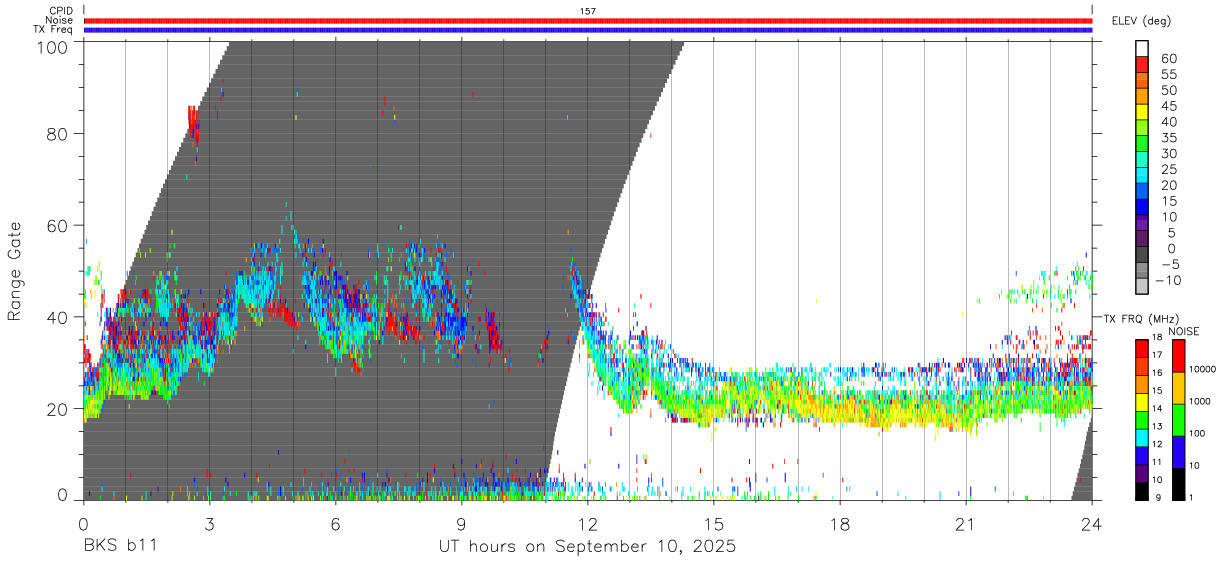Click the BKS b11 radar beam label
This screenshot has height=567, width=1228.
[119, 547]
